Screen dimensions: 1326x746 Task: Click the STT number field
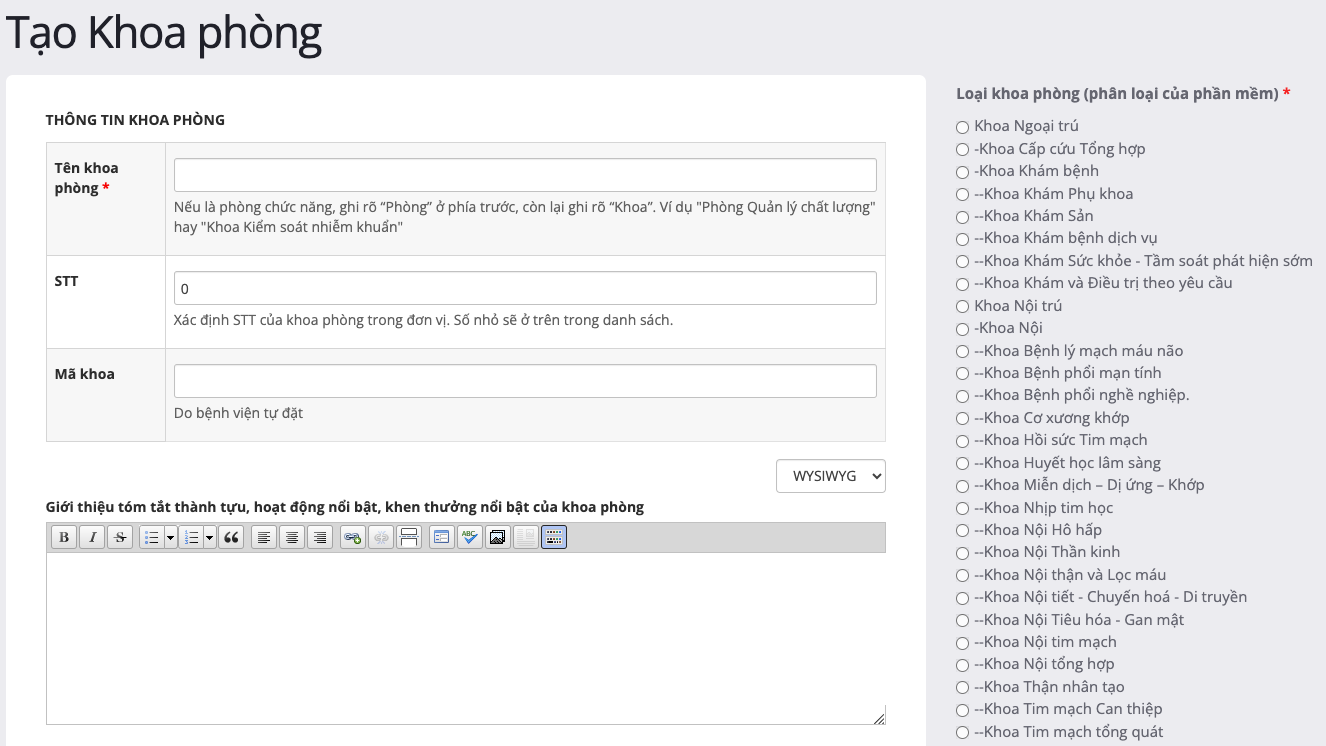click(525, 288)
